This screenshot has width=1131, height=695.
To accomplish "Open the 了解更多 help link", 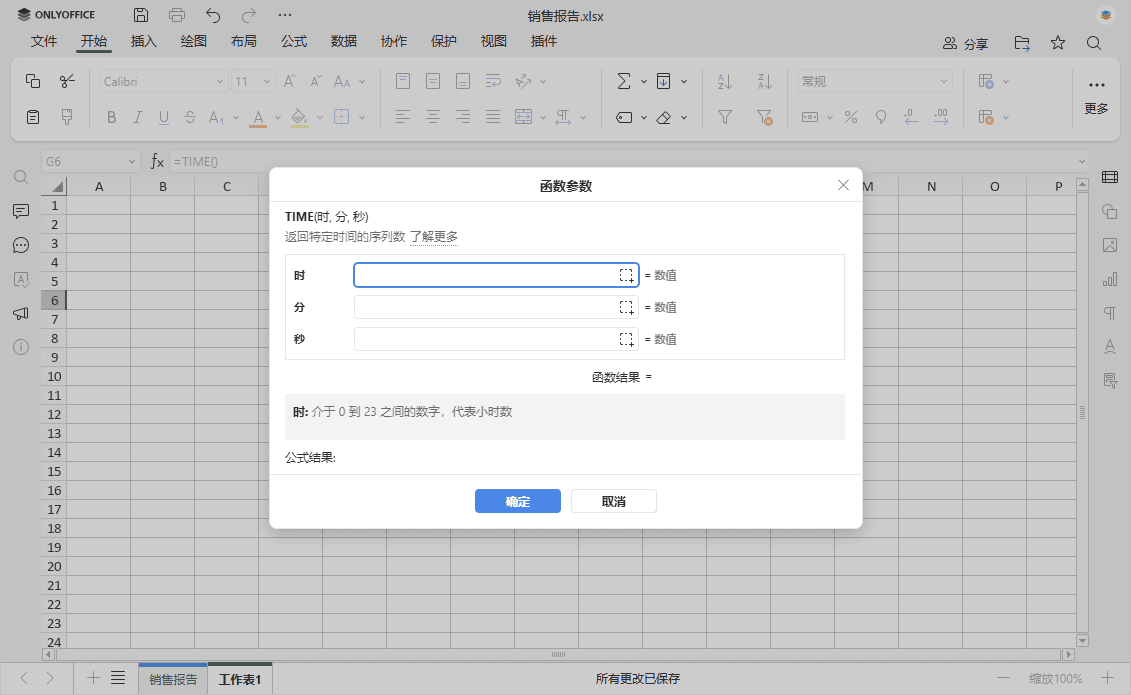I will tap(434, 237).
